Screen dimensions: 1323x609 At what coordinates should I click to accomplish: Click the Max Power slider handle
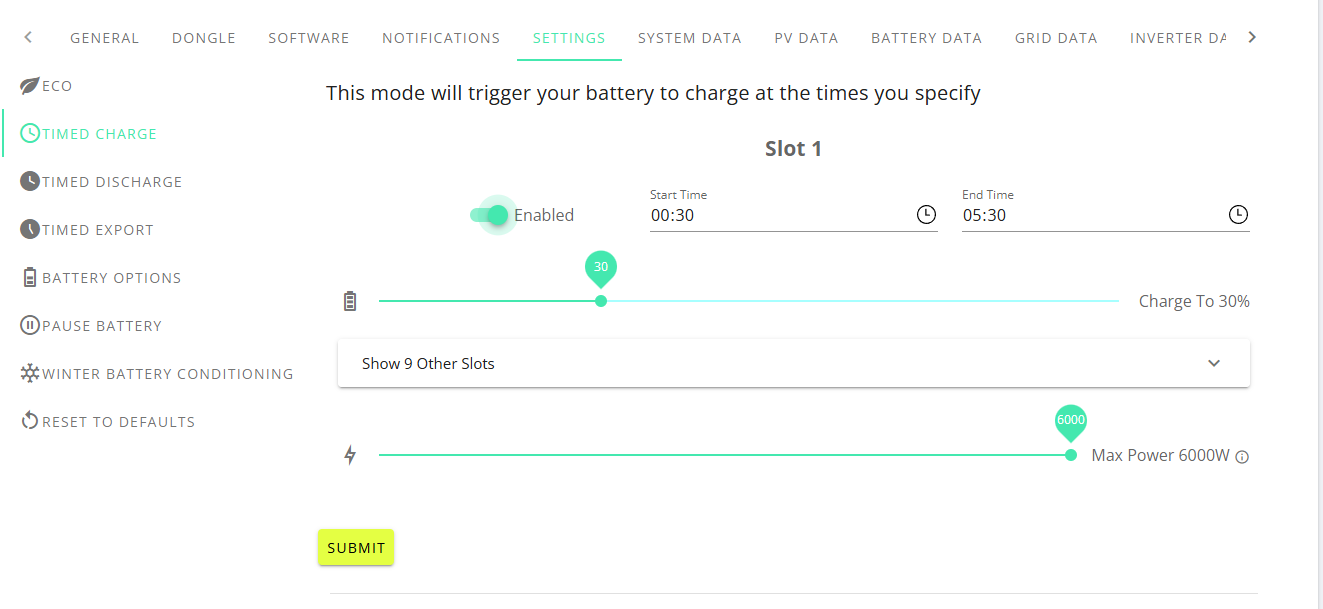coord(1071,455)
